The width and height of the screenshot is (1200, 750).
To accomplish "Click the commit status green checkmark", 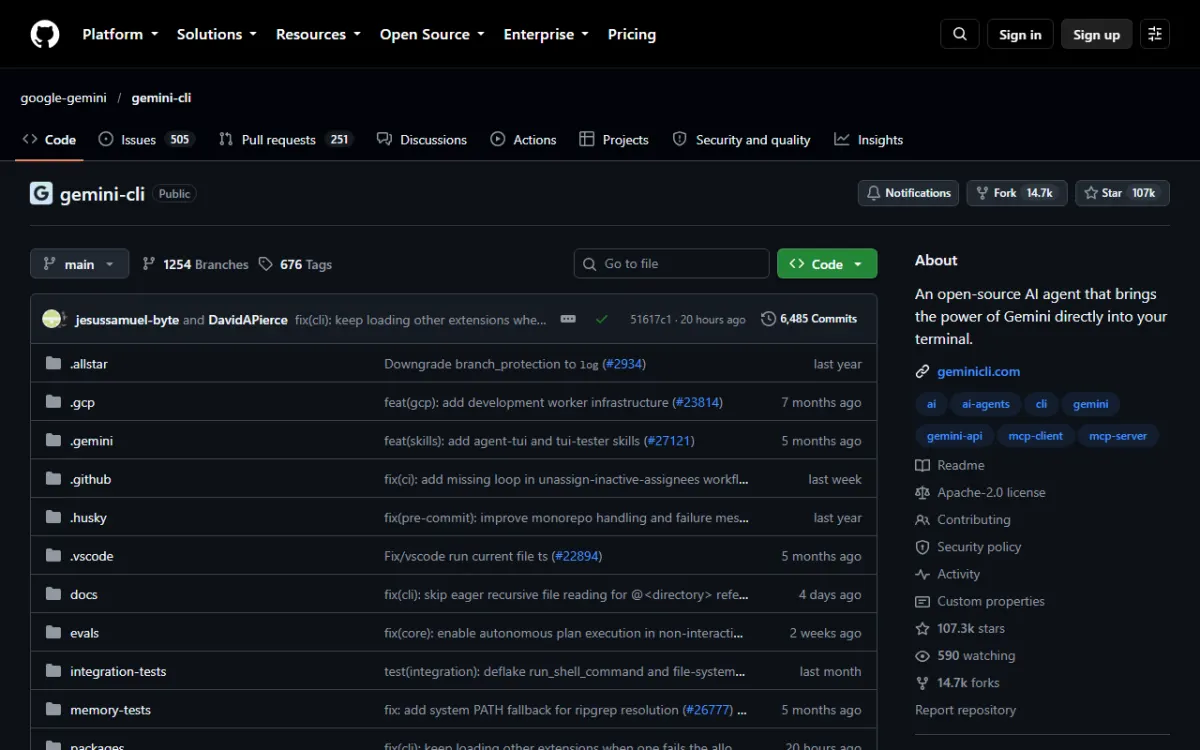I will [x=601, y=319].
